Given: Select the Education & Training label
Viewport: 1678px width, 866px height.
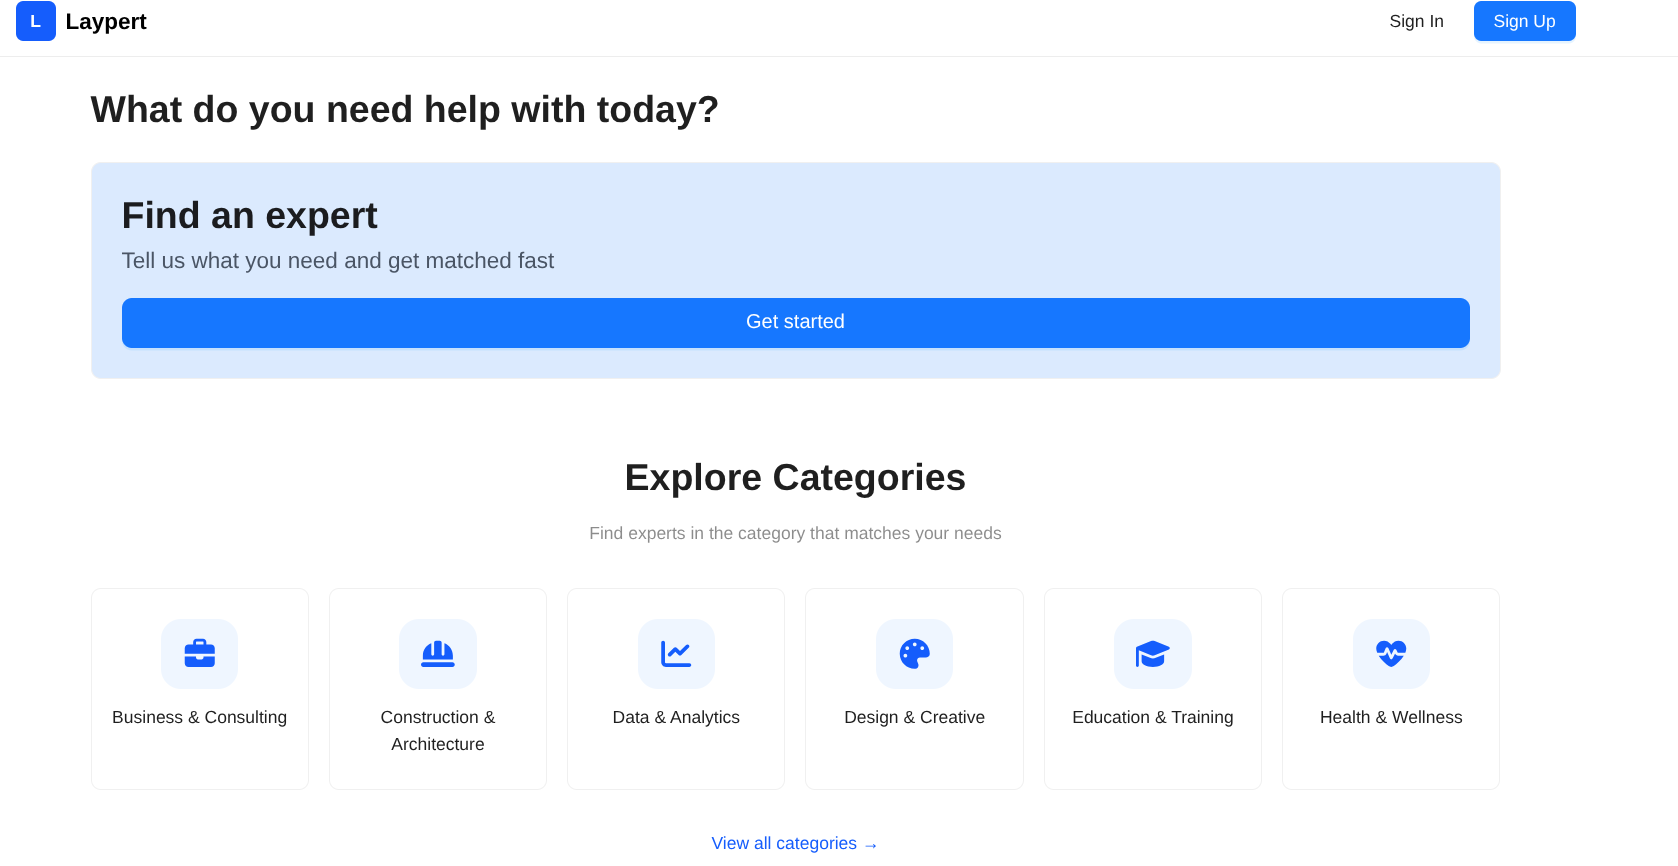Looking at the screenshot, I should pos(1152,717).
